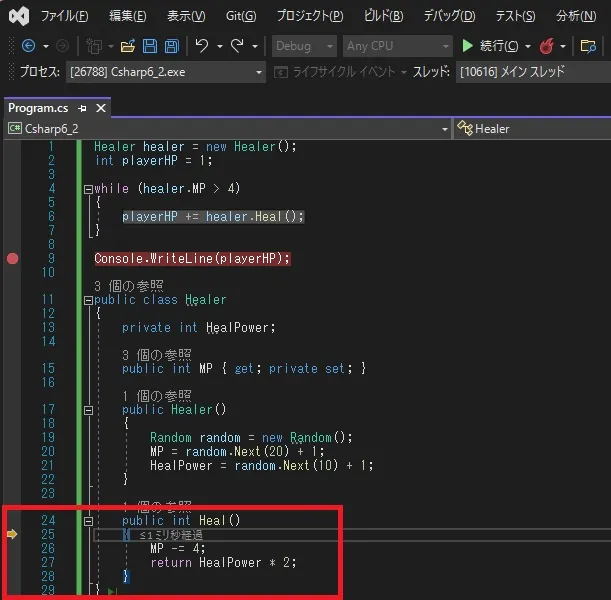Open the デバッグ(D) menu

(448, 16)
